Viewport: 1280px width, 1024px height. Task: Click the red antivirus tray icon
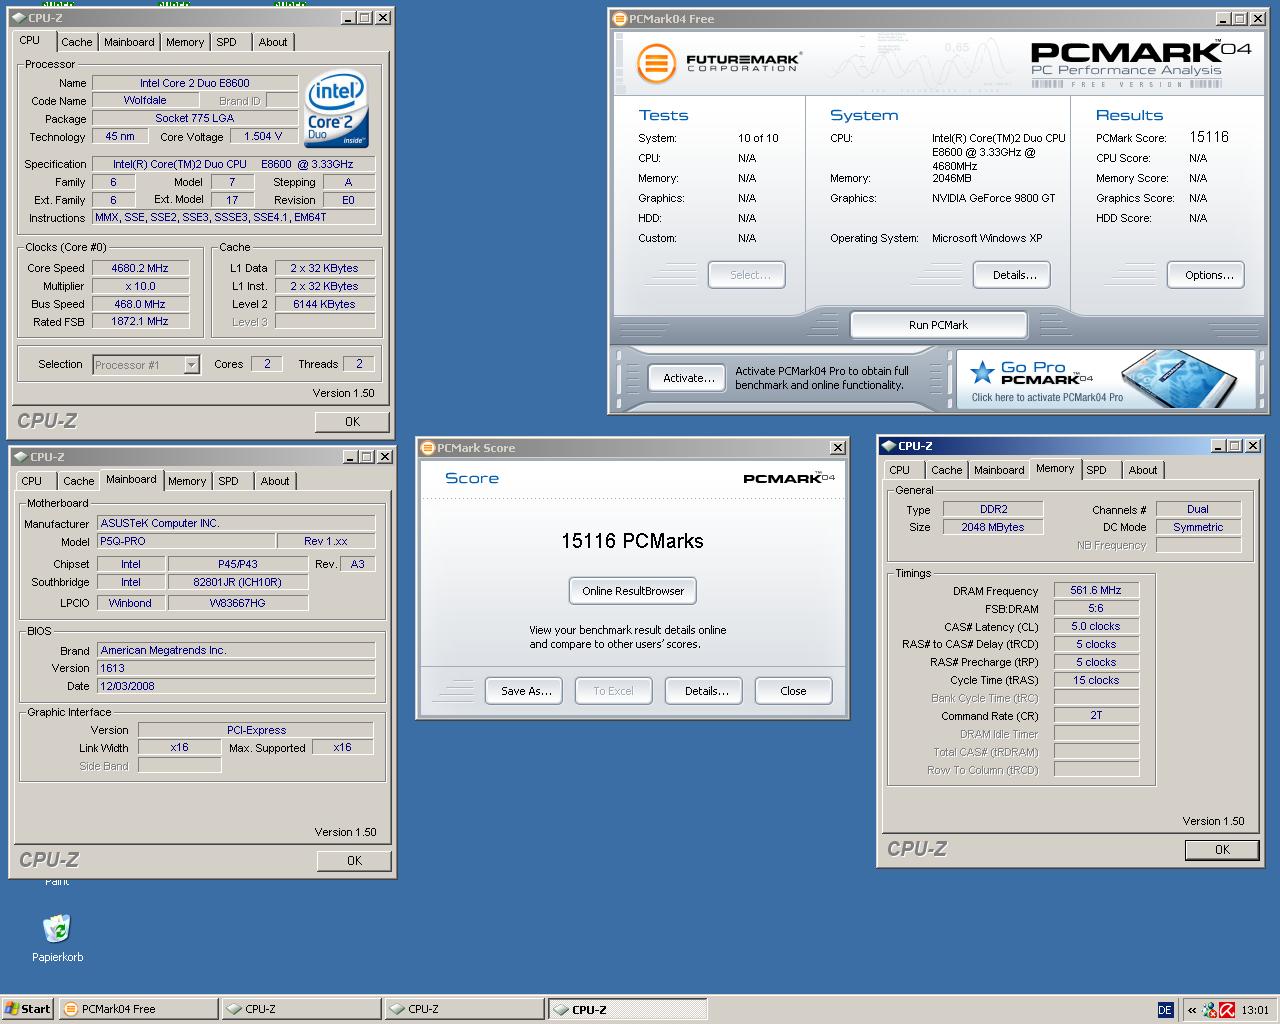pos(1226,1010)
